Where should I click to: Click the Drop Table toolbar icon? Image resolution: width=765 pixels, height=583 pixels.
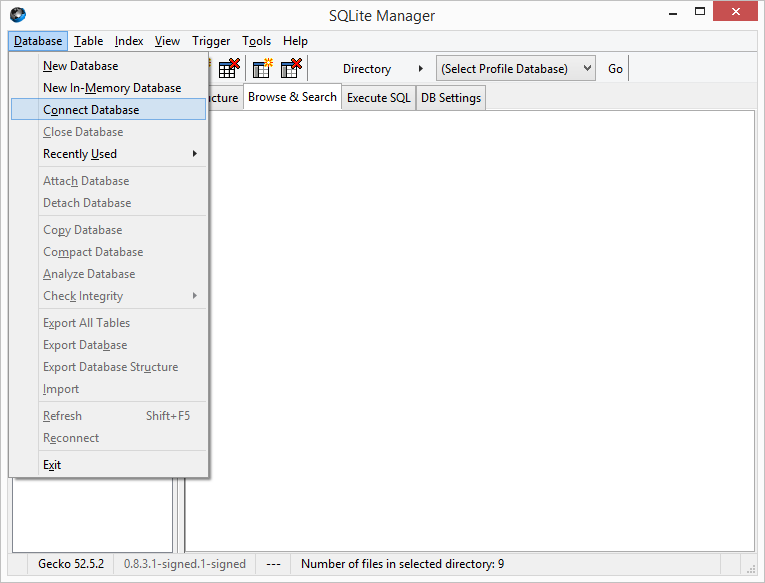click(x=228, y=69)
